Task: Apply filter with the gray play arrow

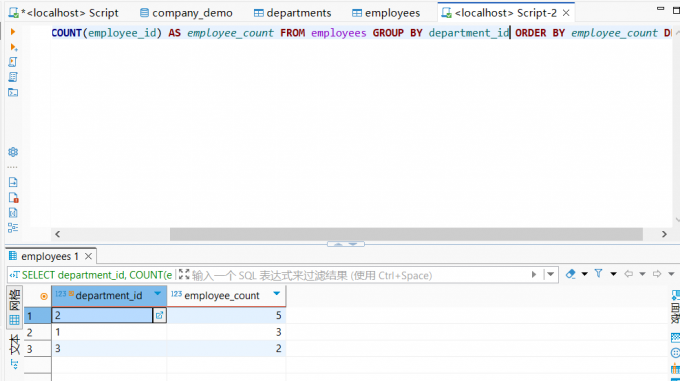Action: pos(534,274)
